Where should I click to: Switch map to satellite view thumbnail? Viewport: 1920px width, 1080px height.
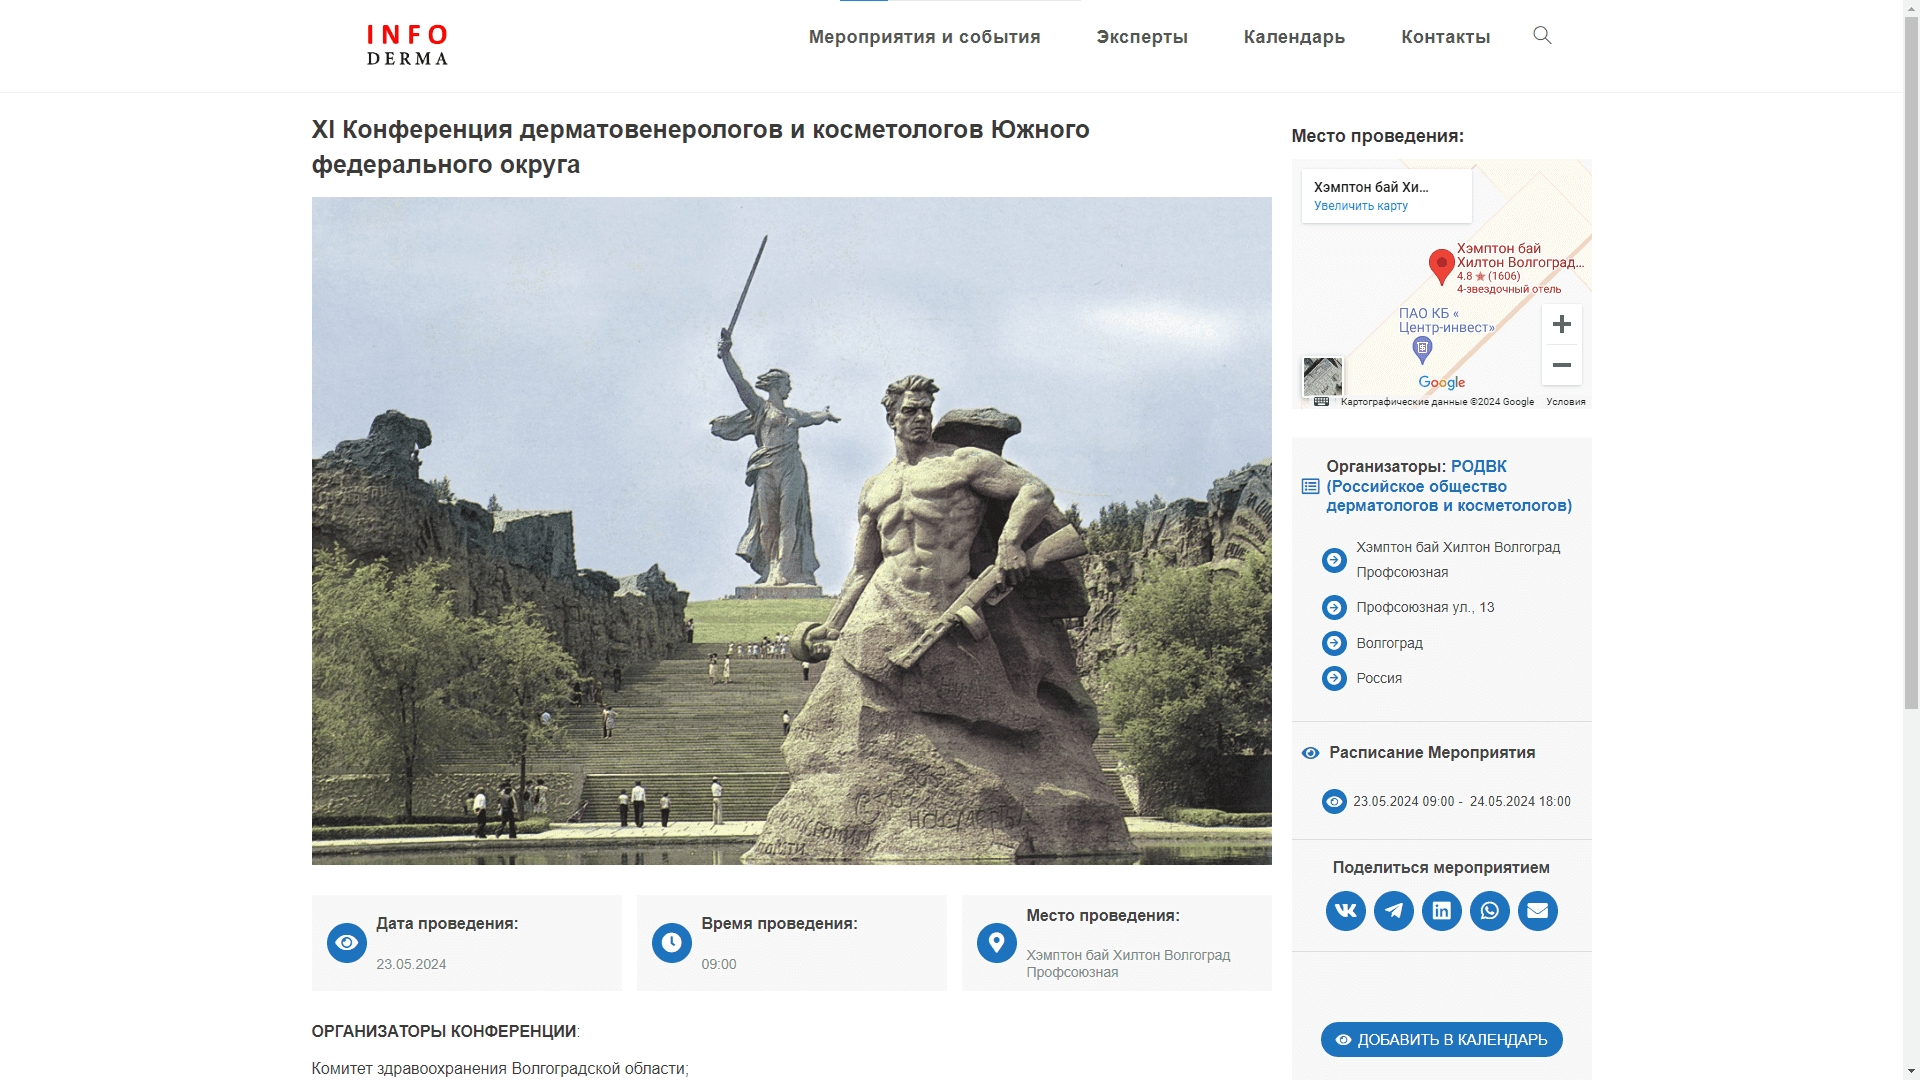(x=1322, y=377)
